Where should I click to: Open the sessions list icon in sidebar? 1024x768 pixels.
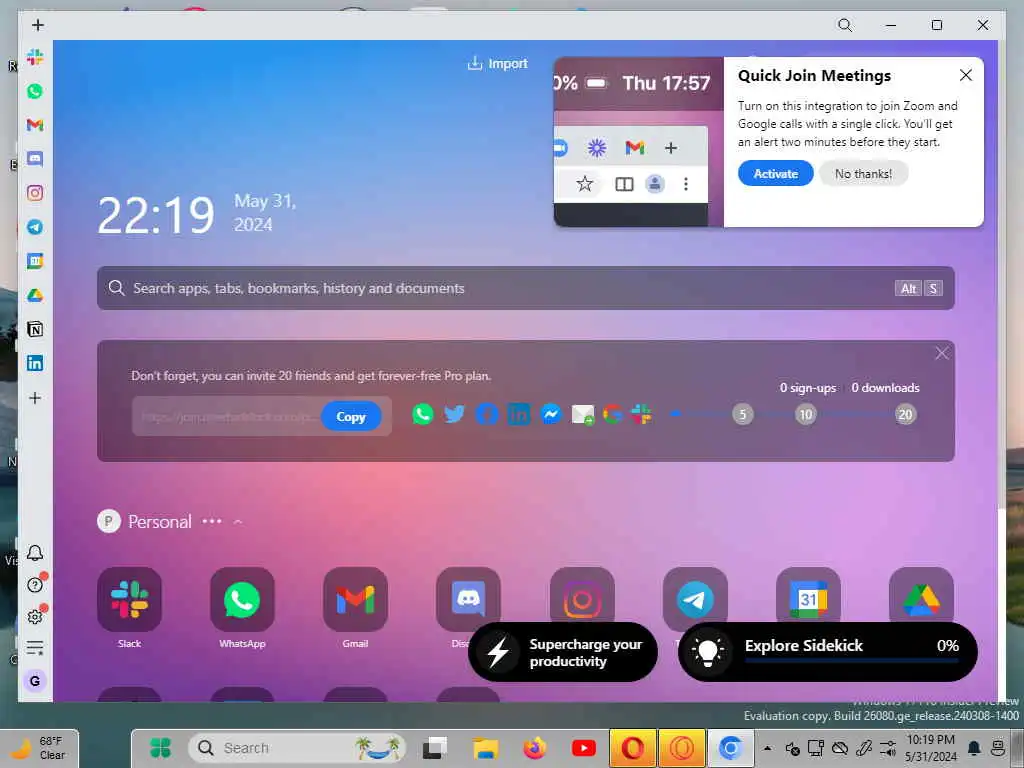click(x=35, y=648)
